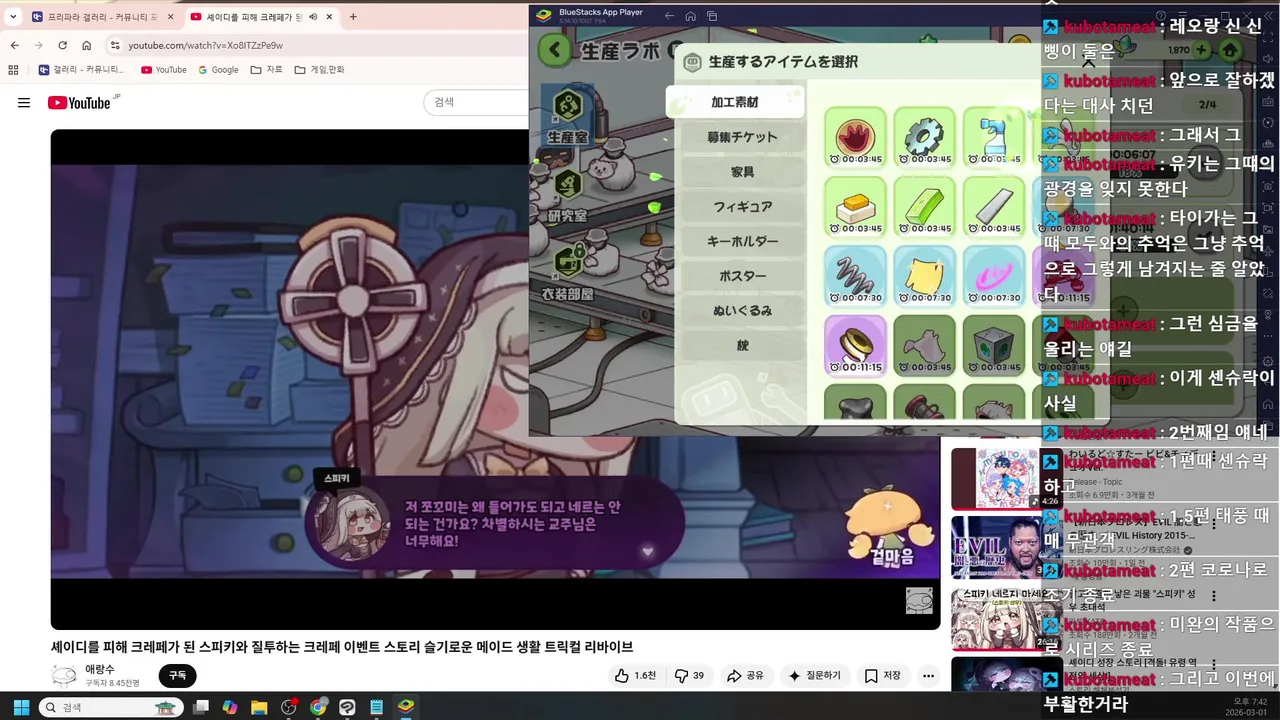Click BlueStacks home icon in title bar

(x=690, y=15)
